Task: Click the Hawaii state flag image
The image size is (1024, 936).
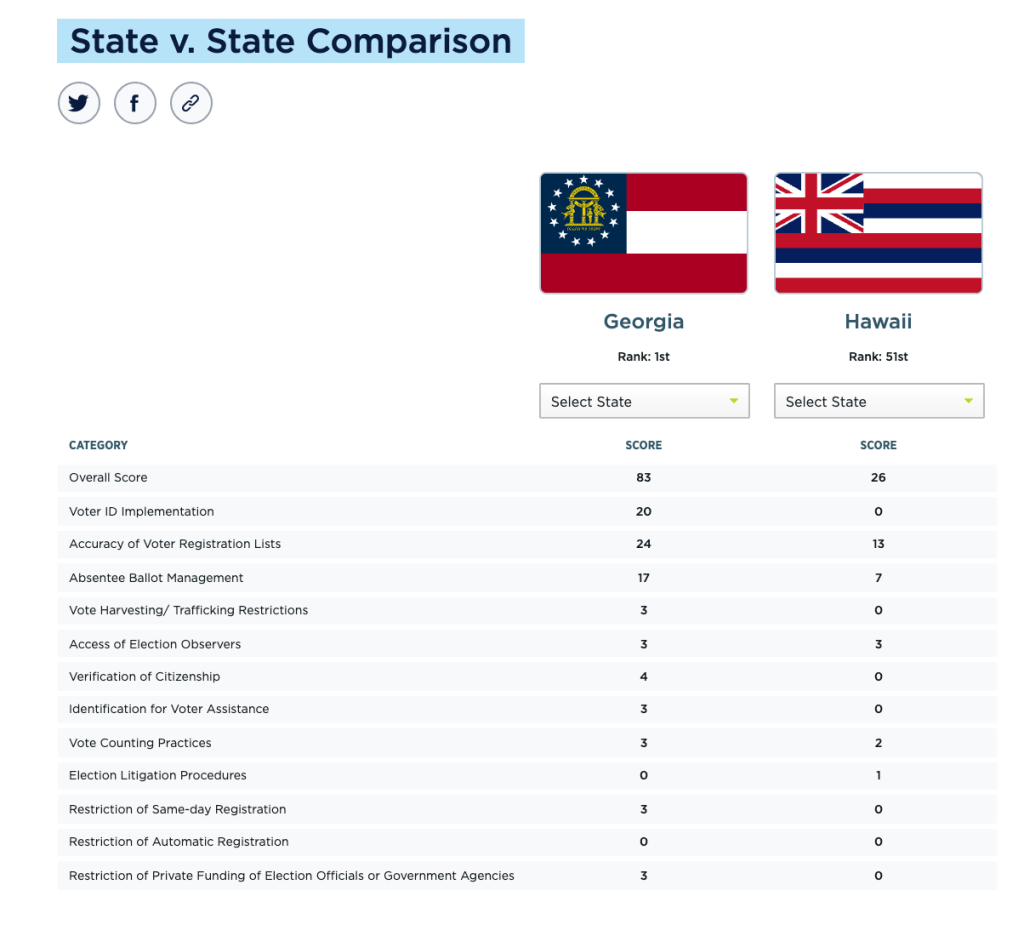Action: [878, 233]
